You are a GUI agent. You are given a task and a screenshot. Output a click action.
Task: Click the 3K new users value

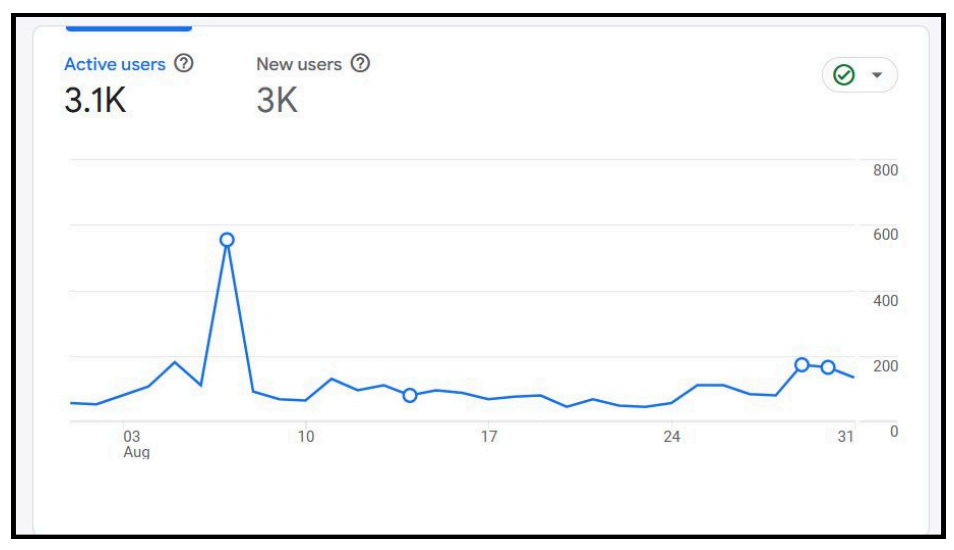(277, 100)
